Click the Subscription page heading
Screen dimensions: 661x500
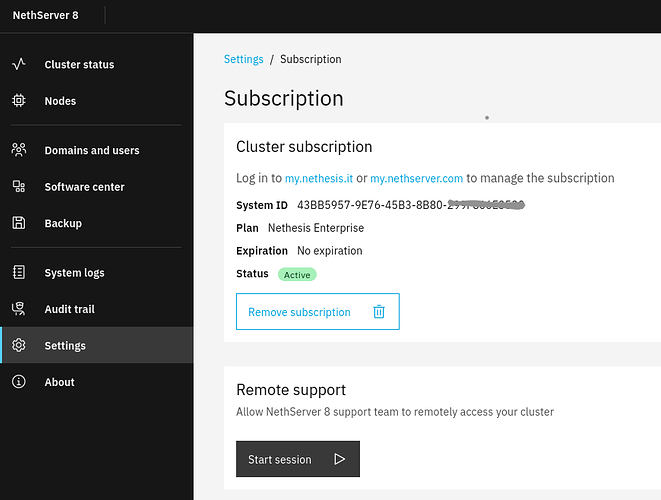(x=284, y=99)
